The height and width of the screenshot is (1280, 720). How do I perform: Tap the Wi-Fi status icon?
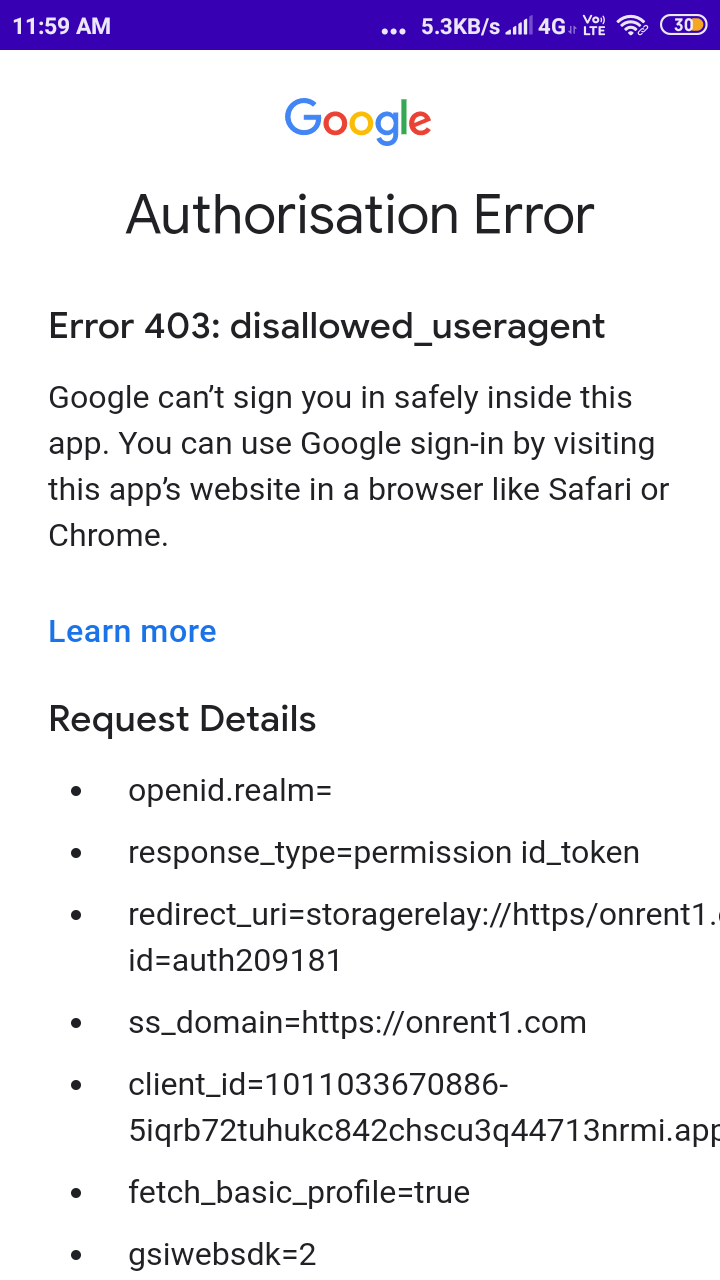pyautogui.click(x=632, y=26)
